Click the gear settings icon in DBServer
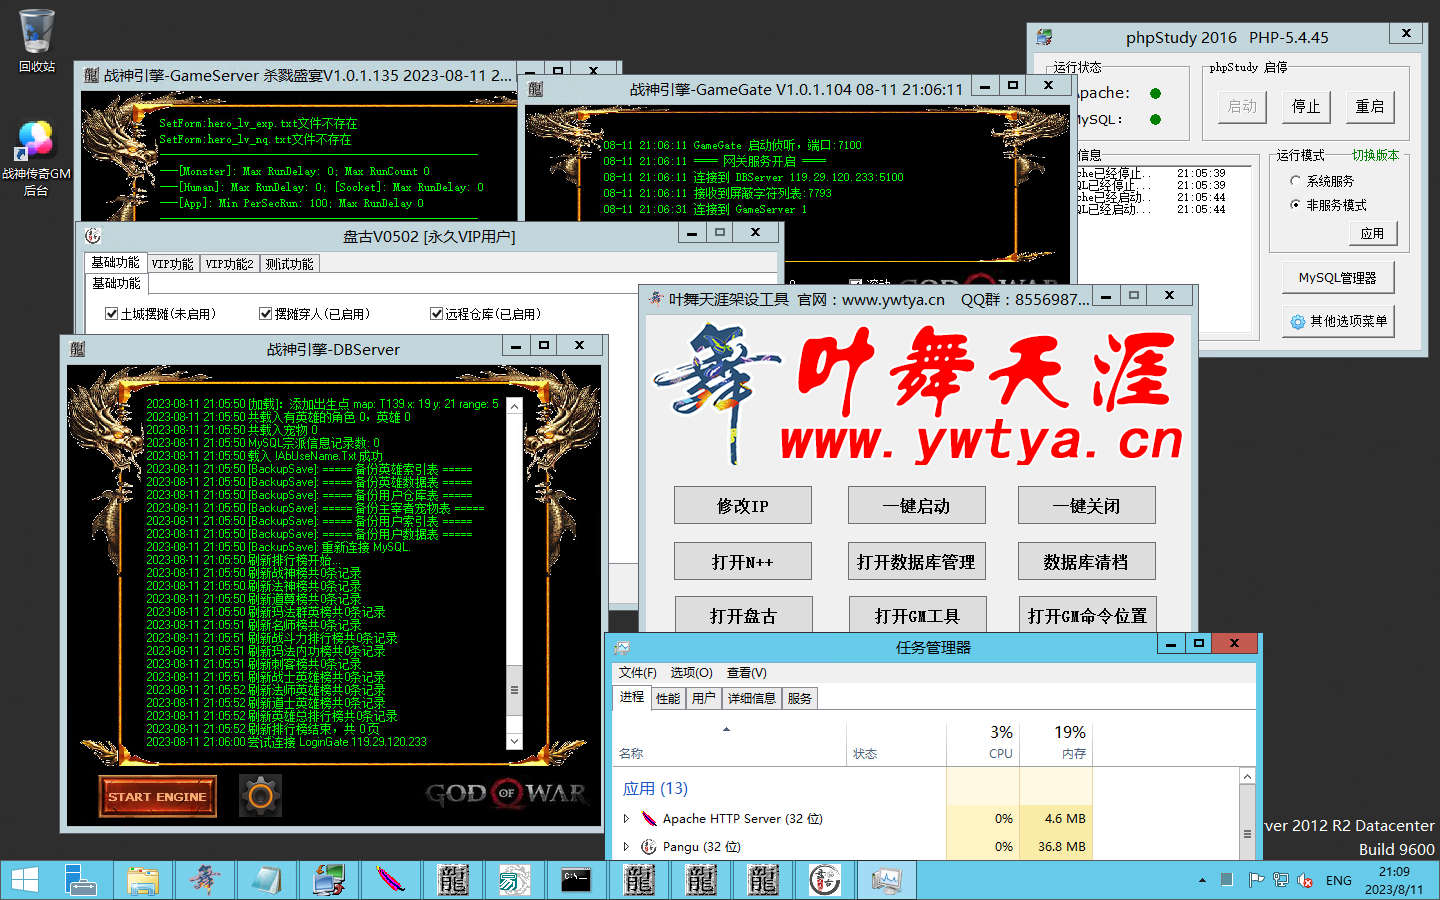The width and height of the screenshot is (1440, 900). pyautogui.click(x=260, y=796)
